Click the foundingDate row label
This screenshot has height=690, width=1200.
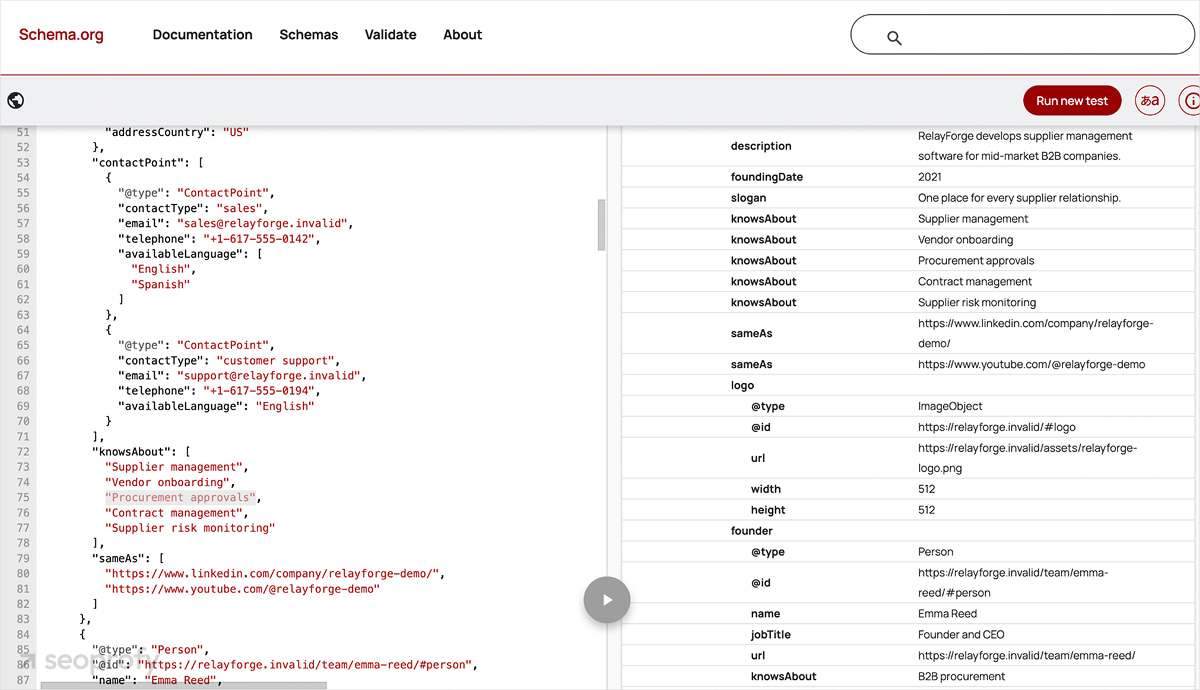tap(767, 177)
